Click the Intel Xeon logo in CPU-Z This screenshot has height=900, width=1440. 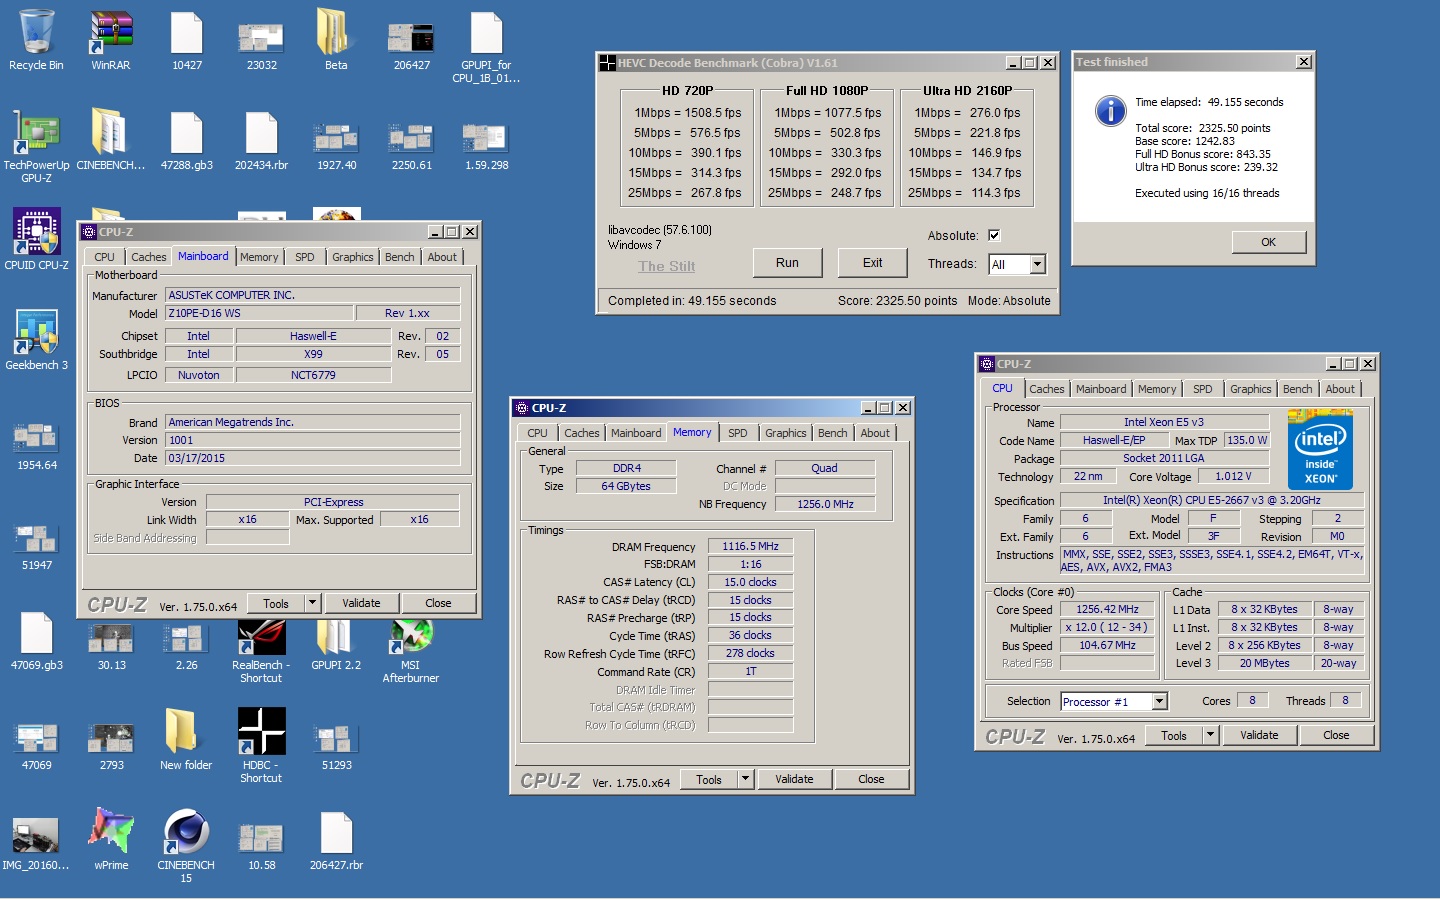tap(1320, 449)
